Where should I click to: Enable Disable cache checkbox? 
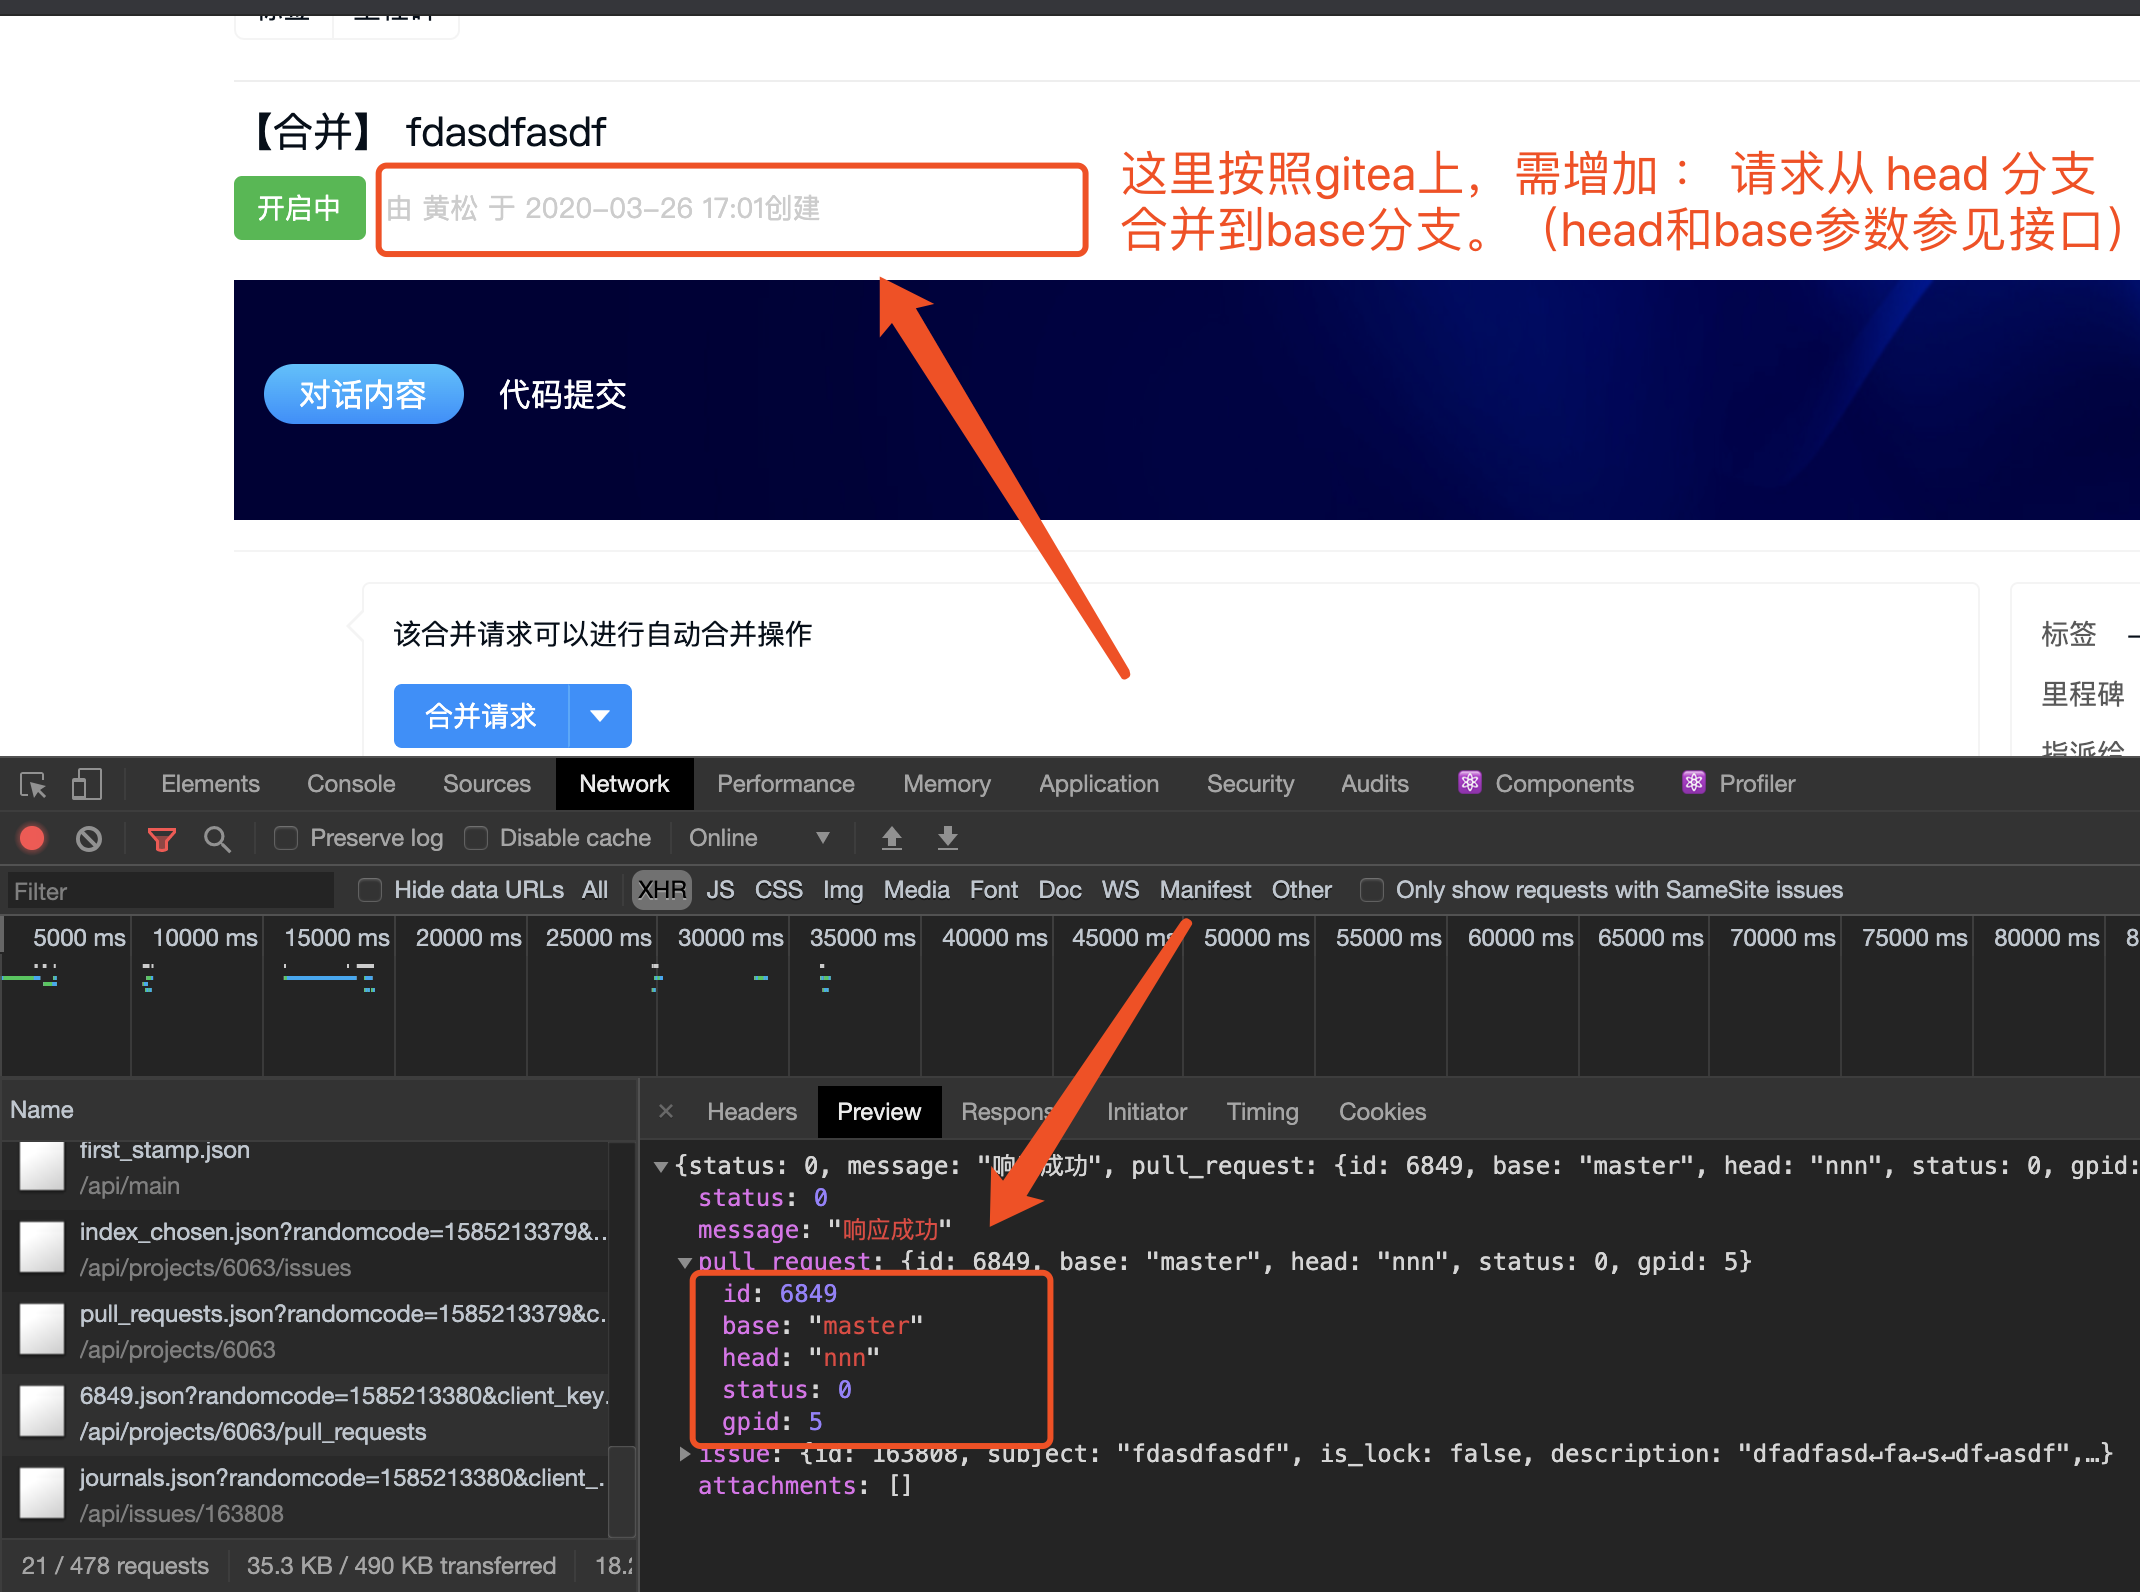tap(476, 838)
